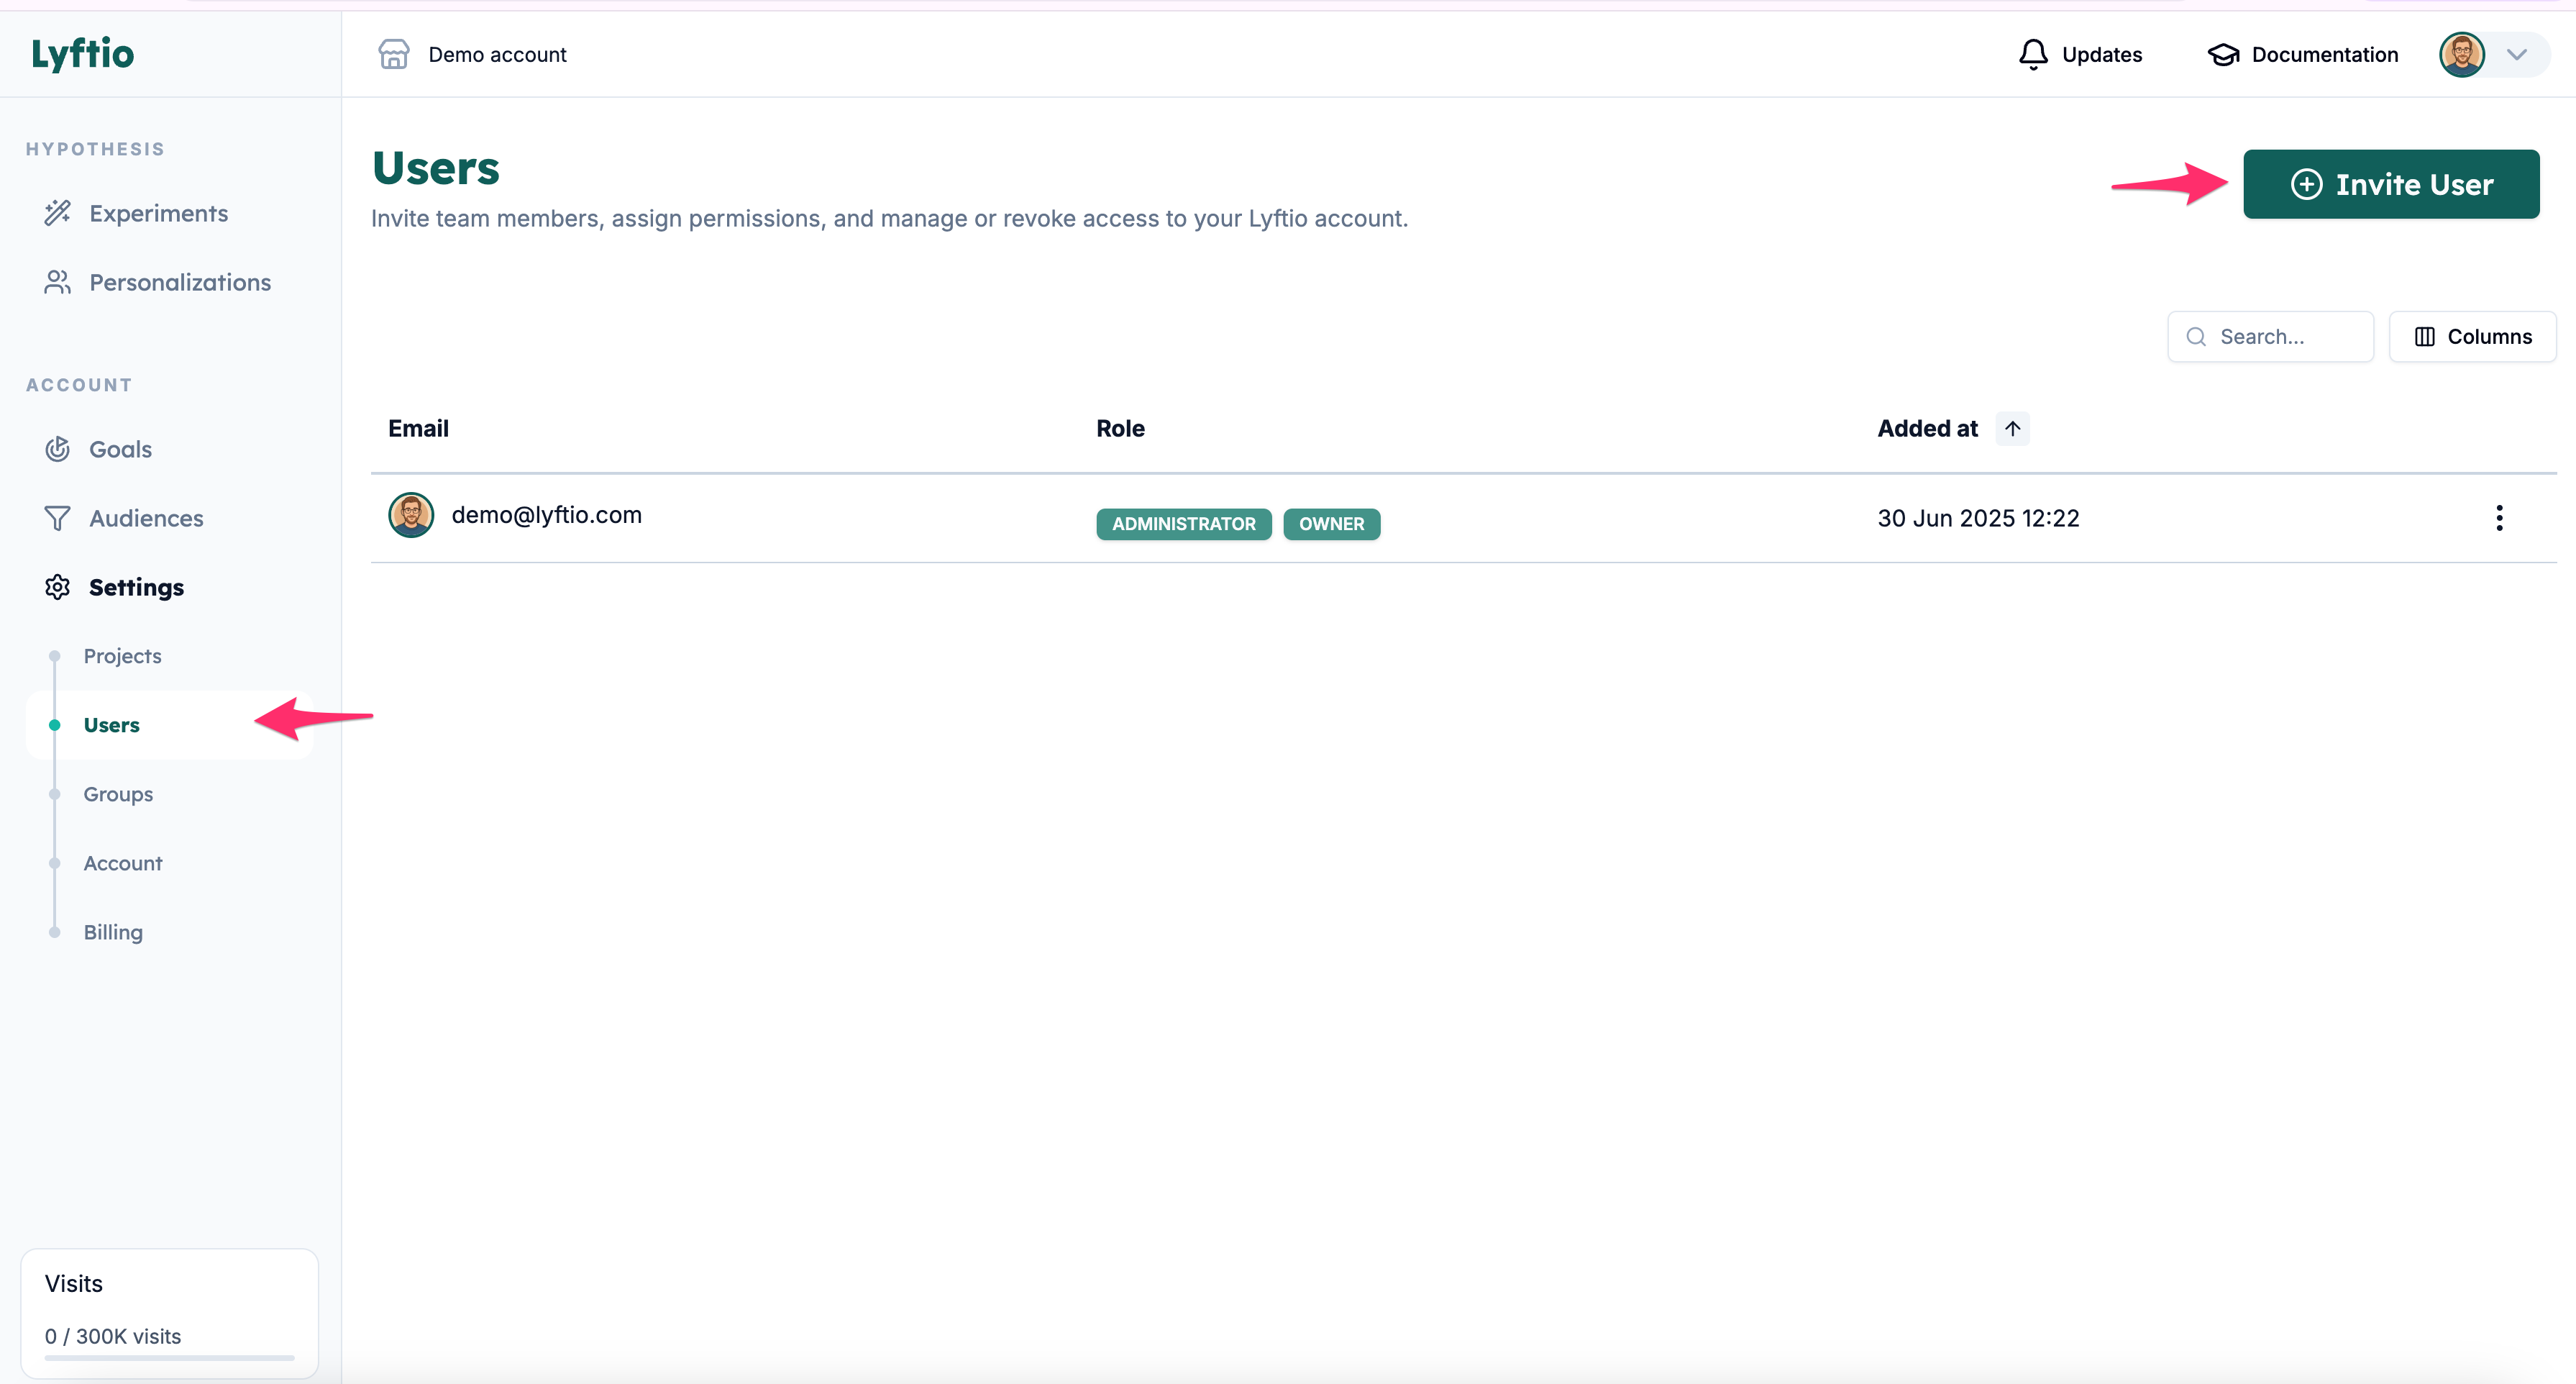Collapse the Settings menu

click(136, 587)
